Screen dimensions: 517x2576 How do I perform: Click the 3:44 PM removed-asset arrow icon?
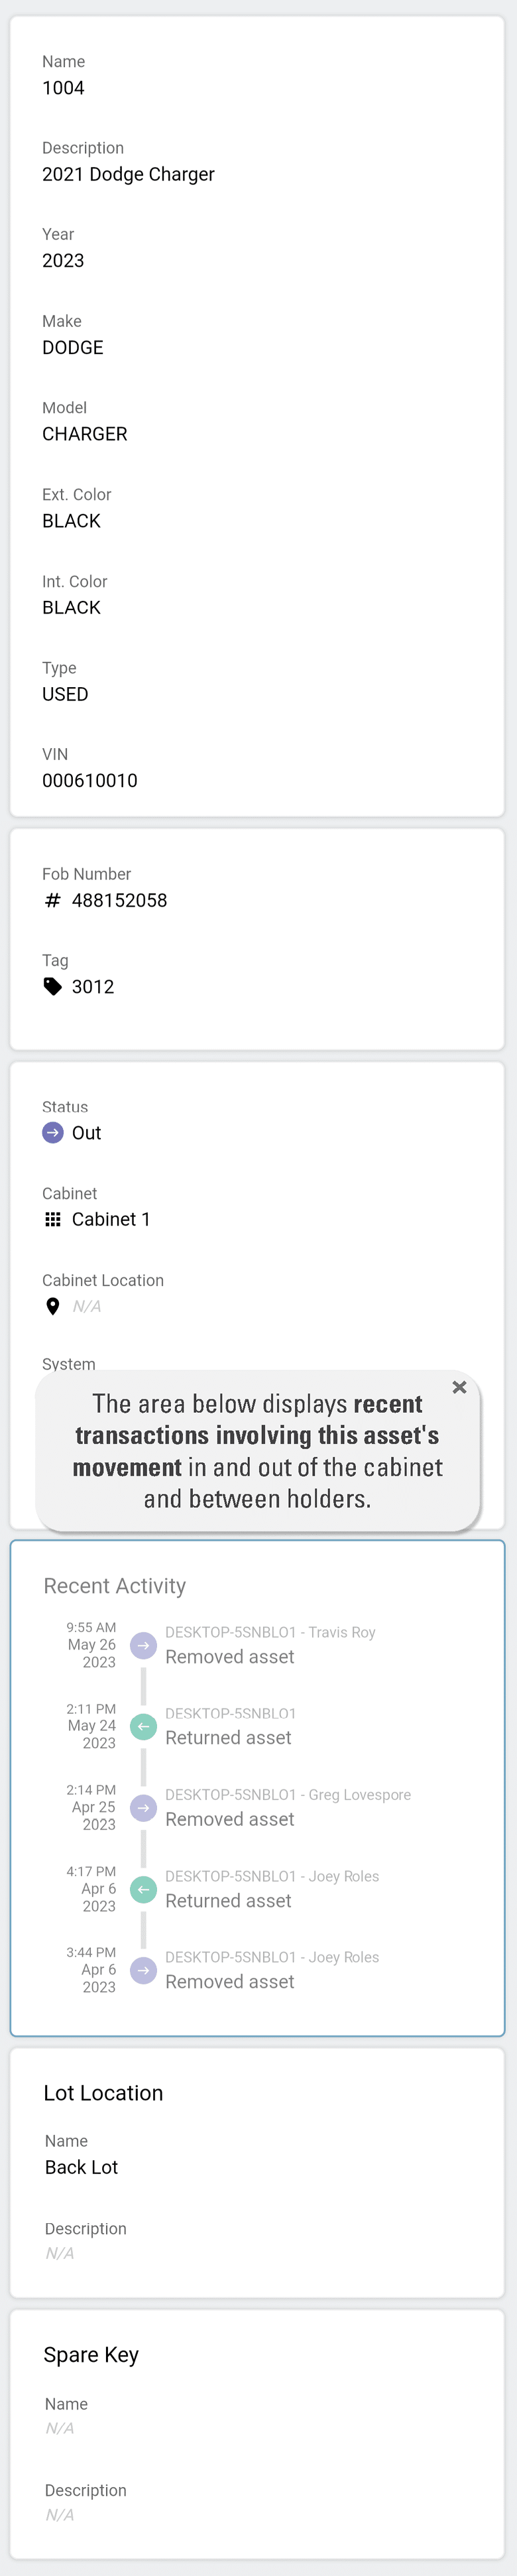[144, 1970]
